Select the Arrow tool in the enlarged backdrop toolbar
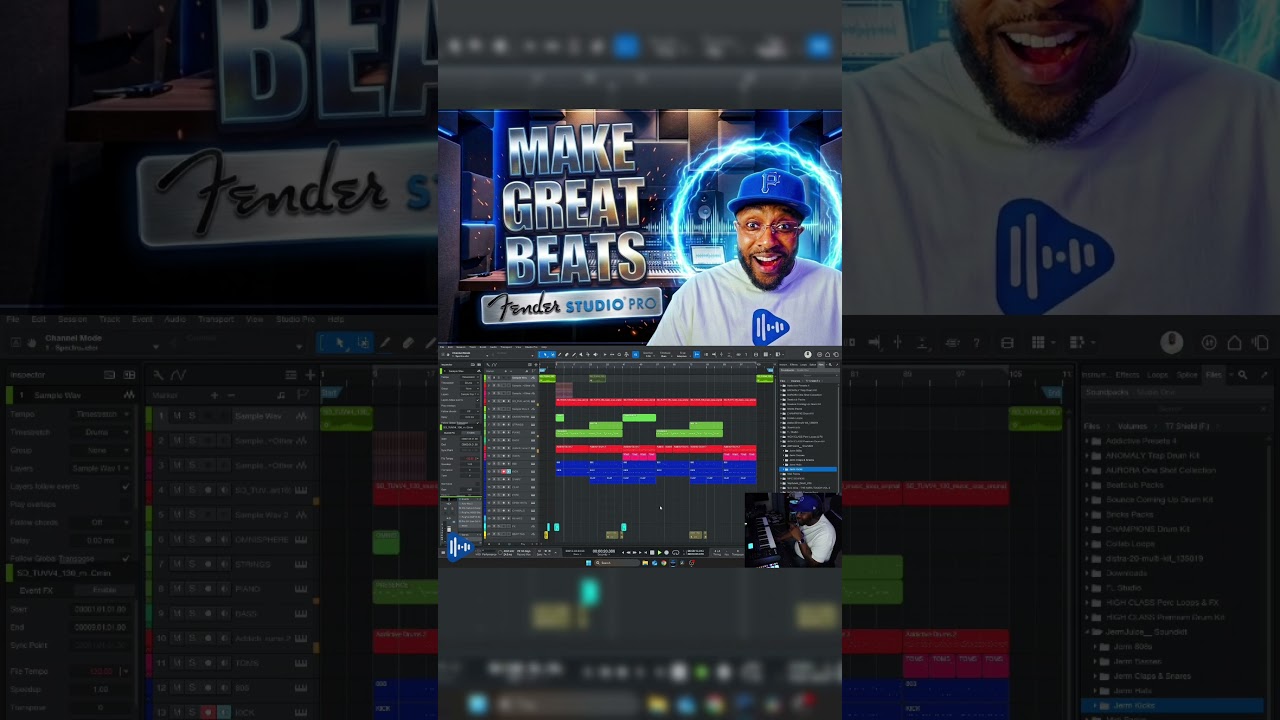Image resolution: width=1280 pixels, height=720 pixels. pos(341,343)
